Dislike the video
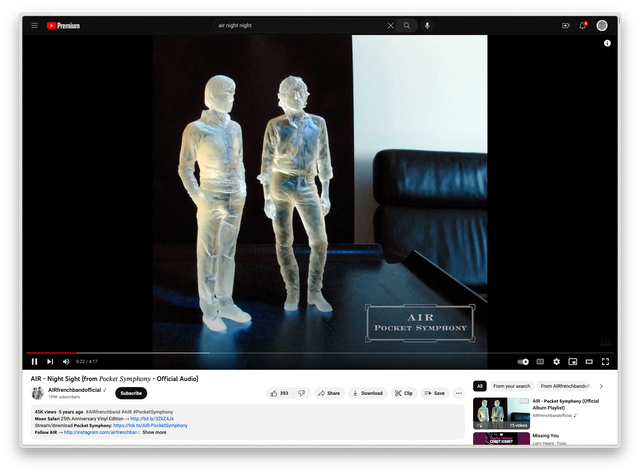This screenshot has height=473, width=640. click(302, 393)
